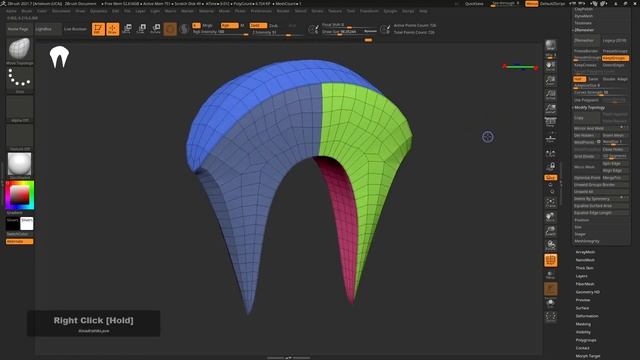Click inside the color picker square

point(20,195)
